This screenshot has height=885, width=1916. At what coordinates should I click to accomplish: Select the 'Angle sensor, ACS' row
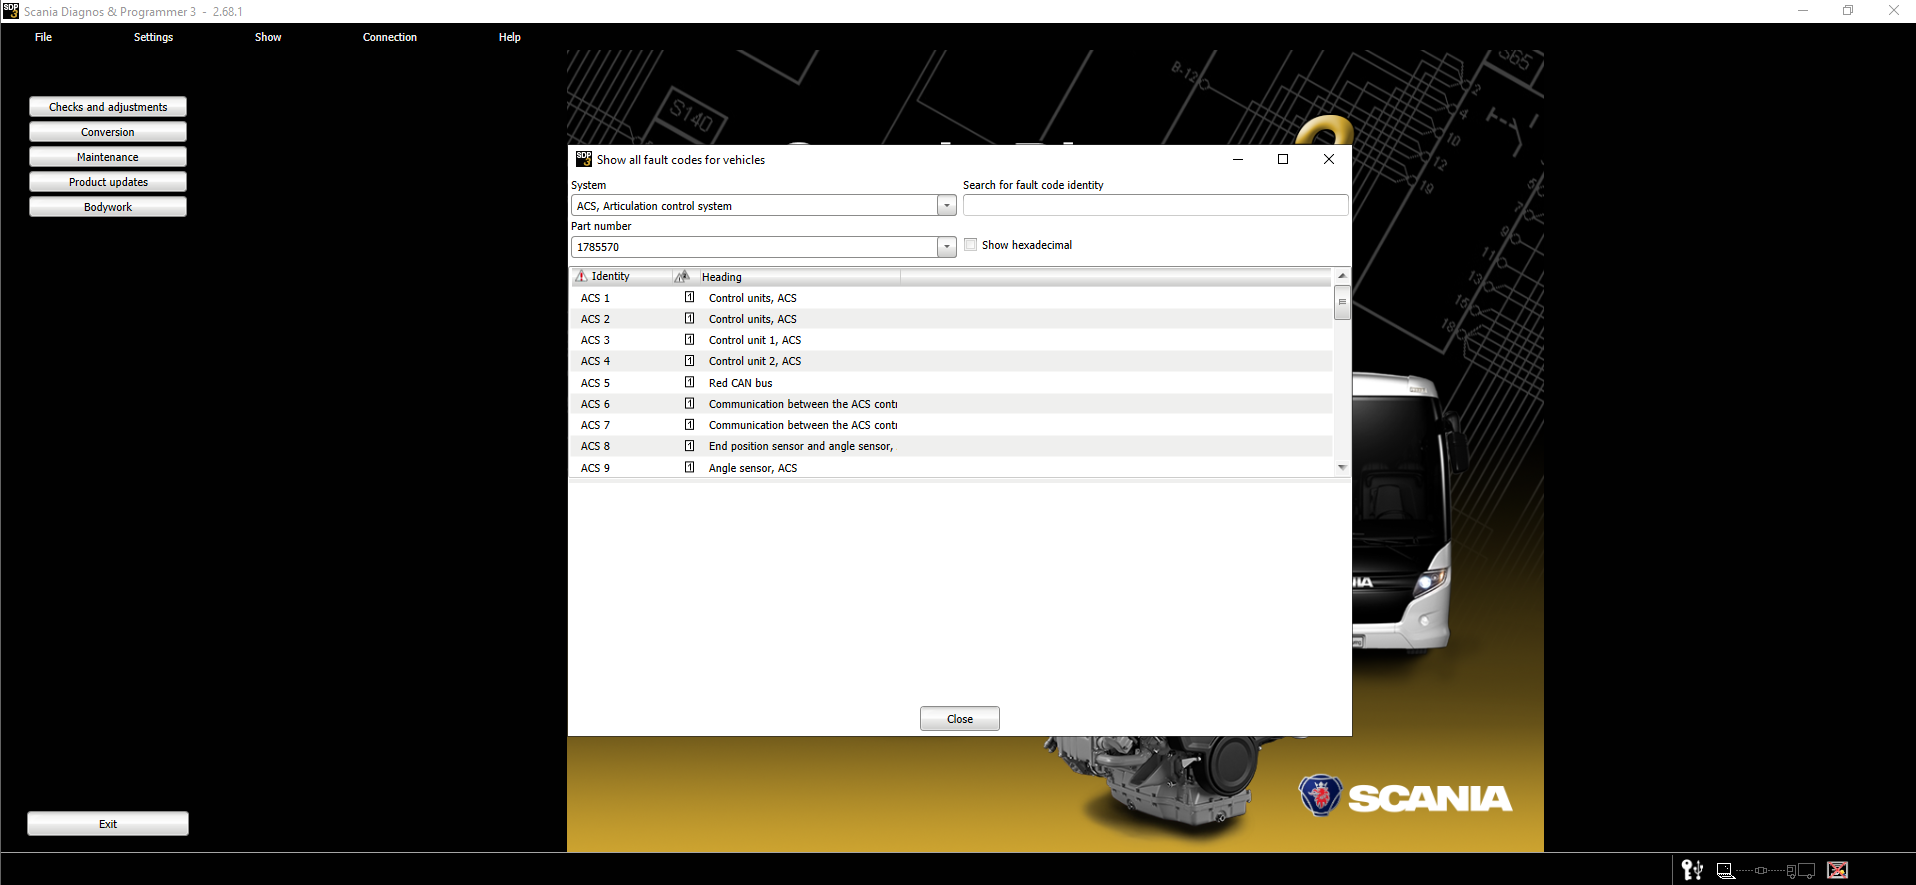coord(951,468)
